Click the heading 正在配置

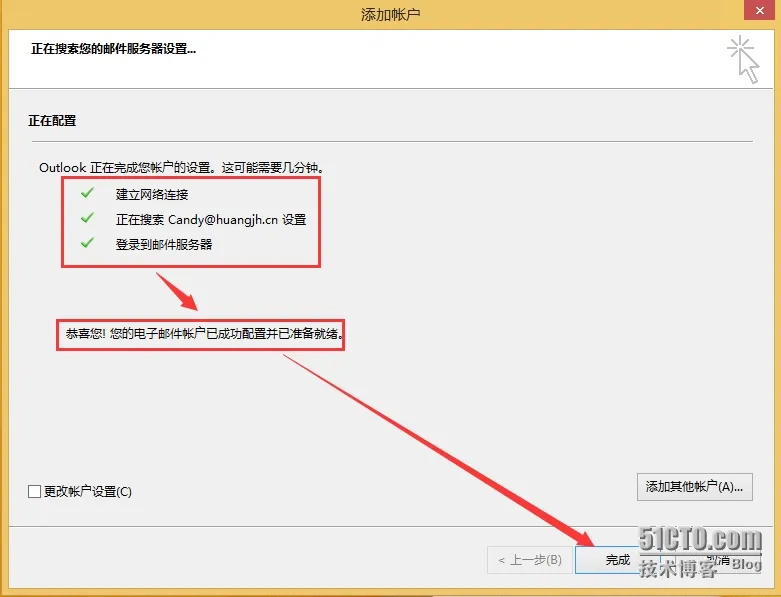click(52, 121)
